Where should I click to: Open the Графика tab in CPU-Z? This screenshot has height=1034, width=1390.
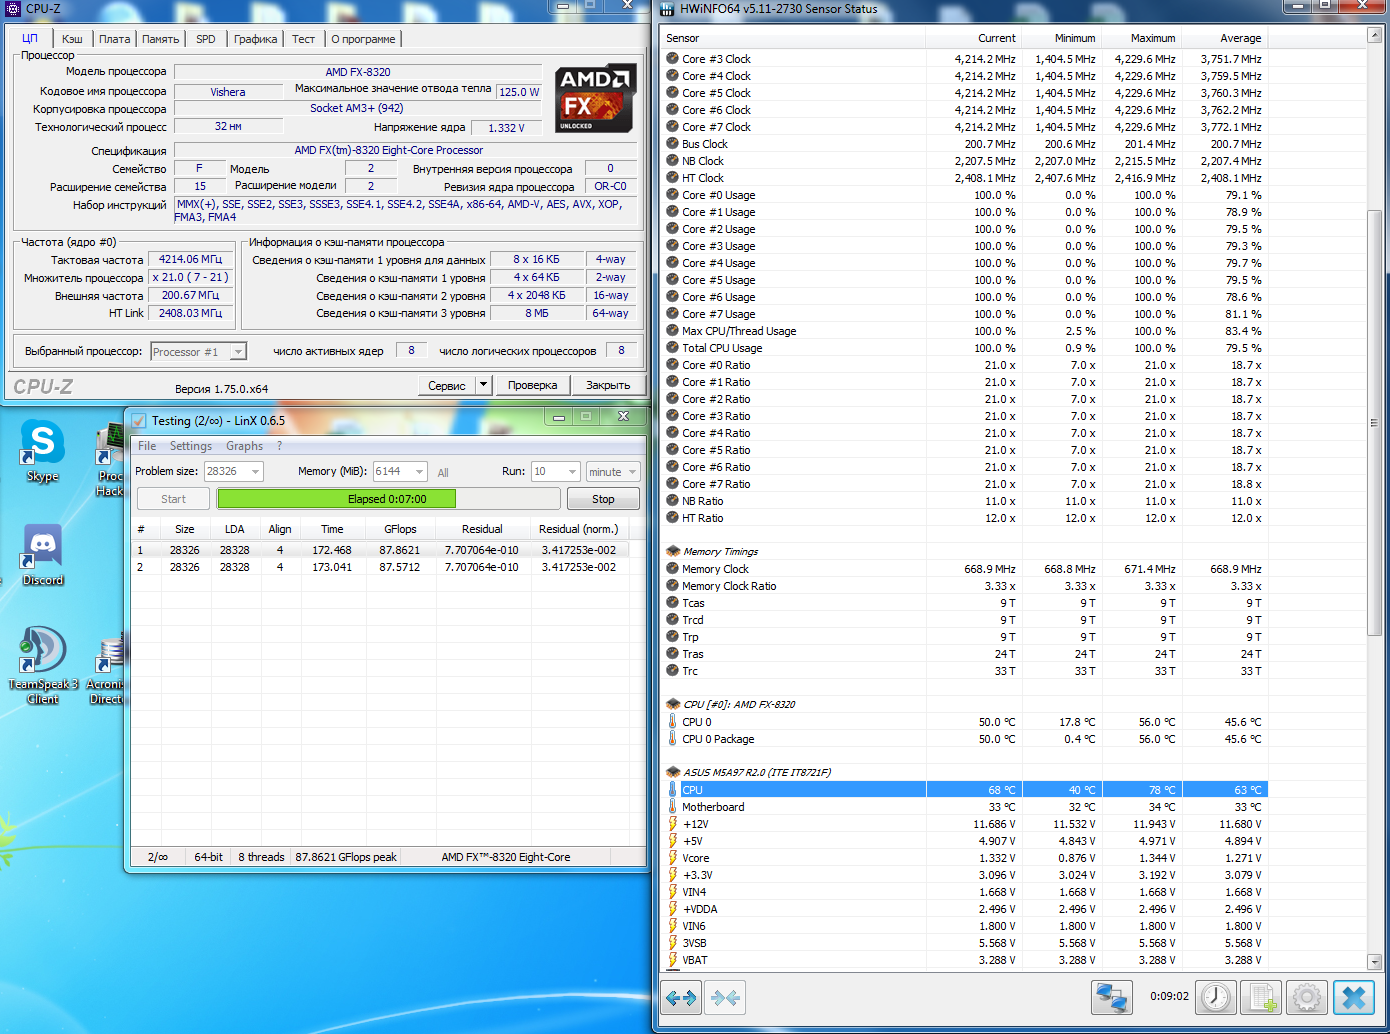(256, 39)
